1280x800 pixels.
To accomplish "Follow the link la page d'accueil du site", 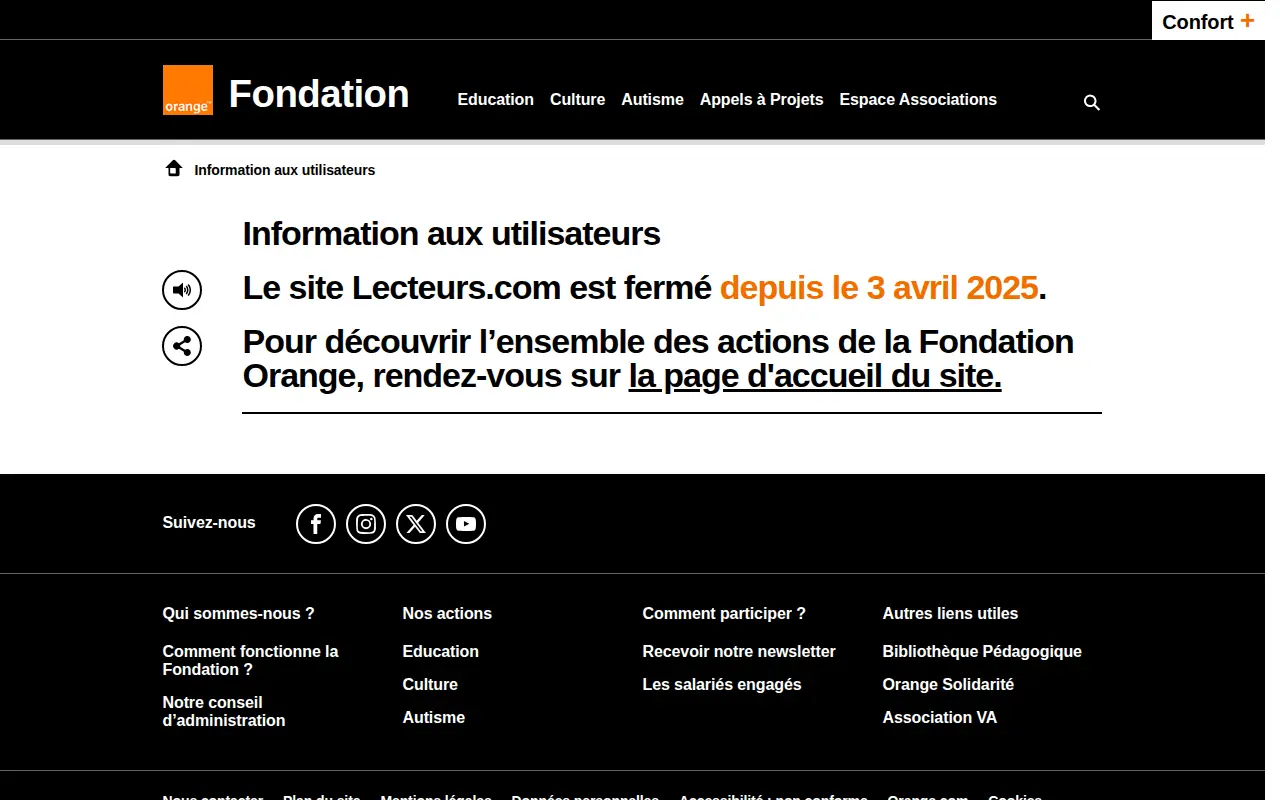I will point(815,377).
